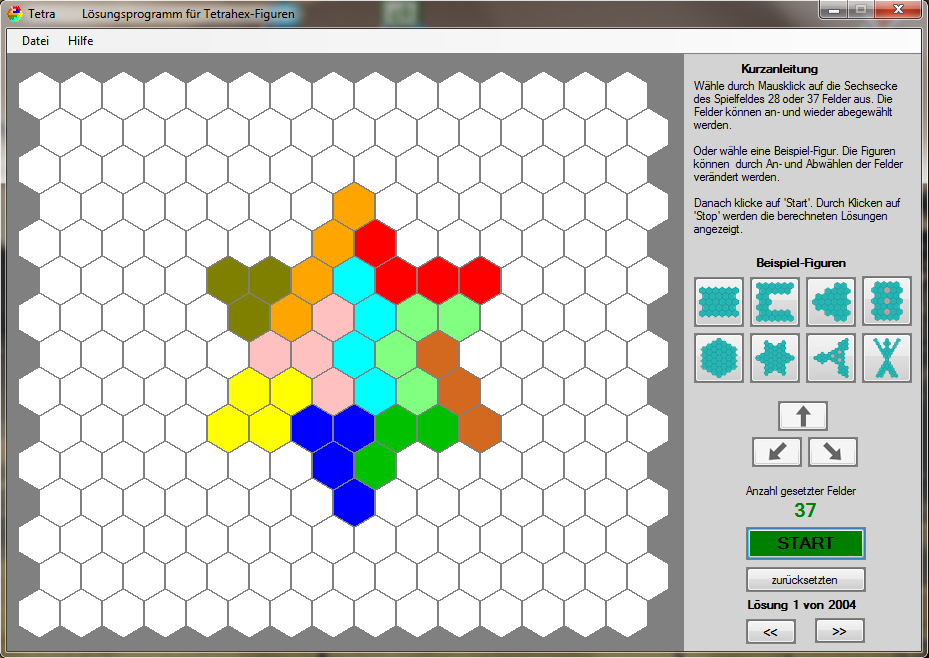Viewport: 929px width, 658px height.
Task: Open the Hilfe menu
Action: tap(81, 41)
